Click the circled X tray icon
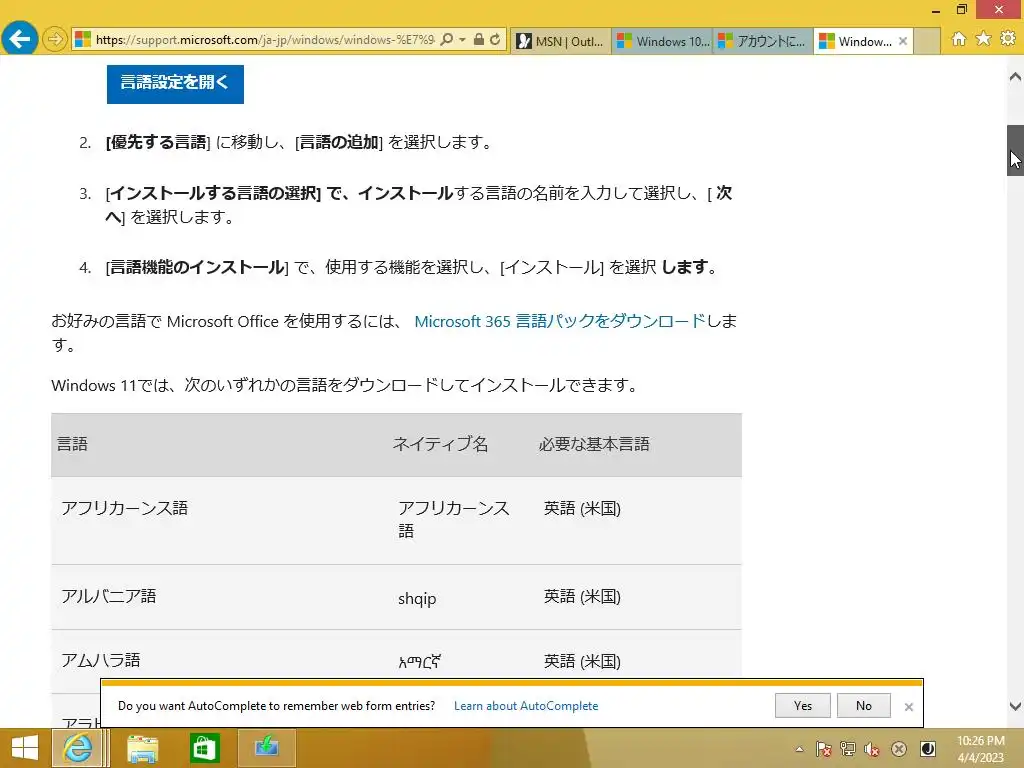The image size is (1024, 768). pos(899,749)
